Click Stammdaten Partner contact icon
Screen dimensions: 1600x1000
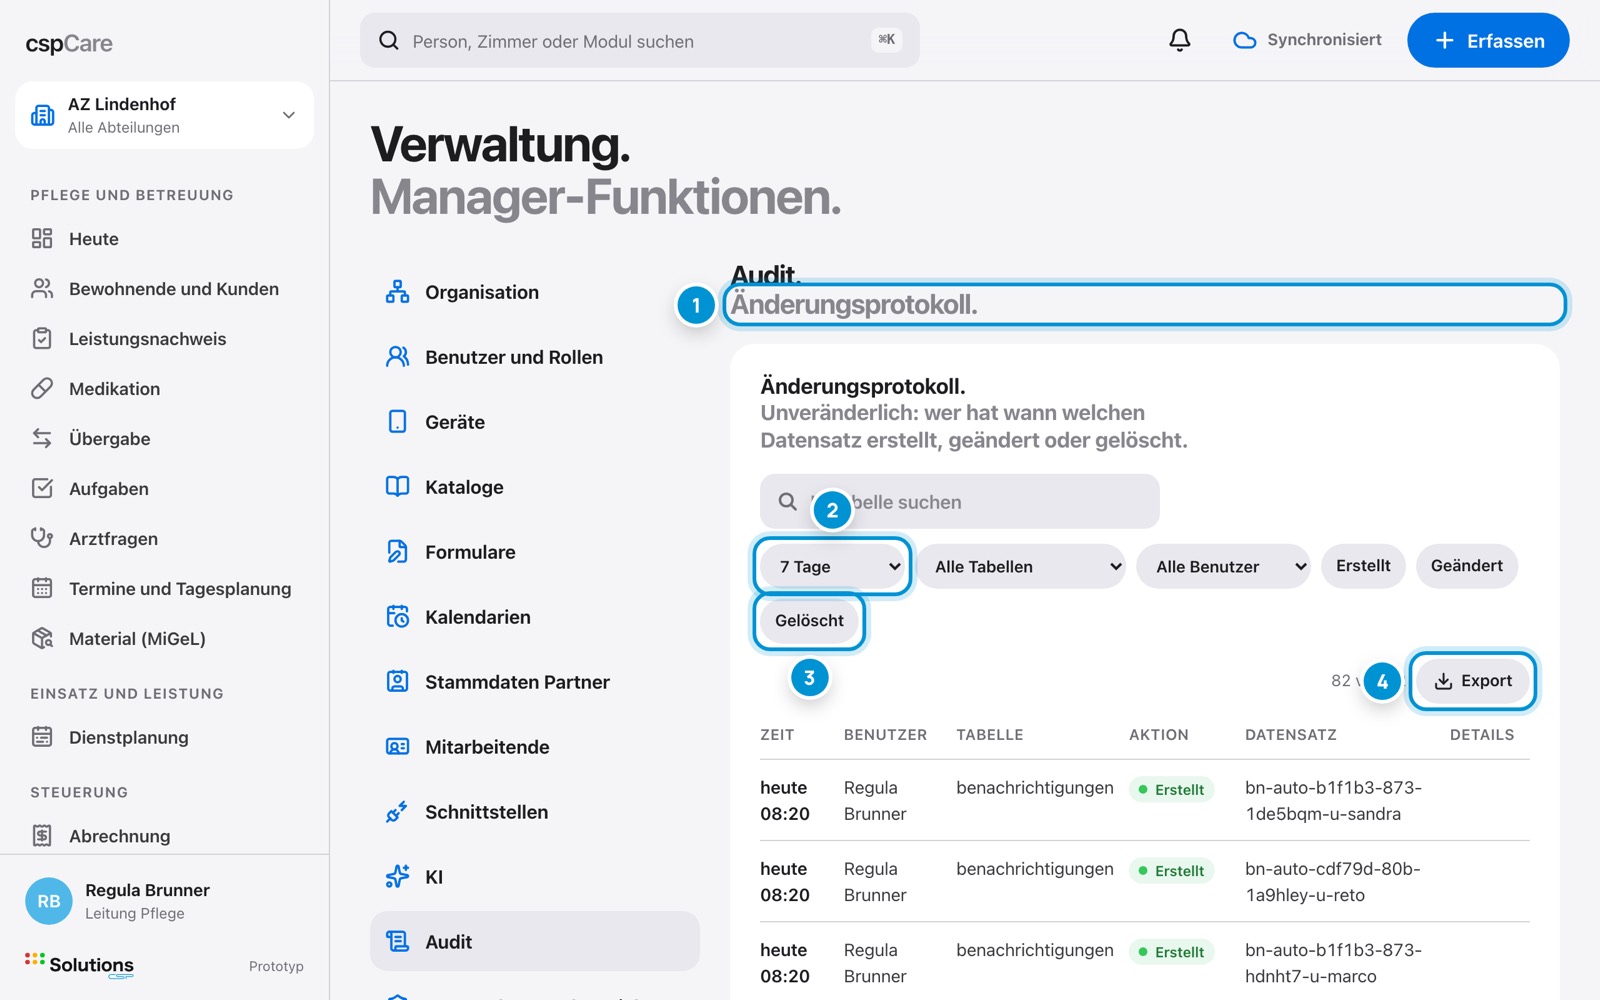coord(398,682)
